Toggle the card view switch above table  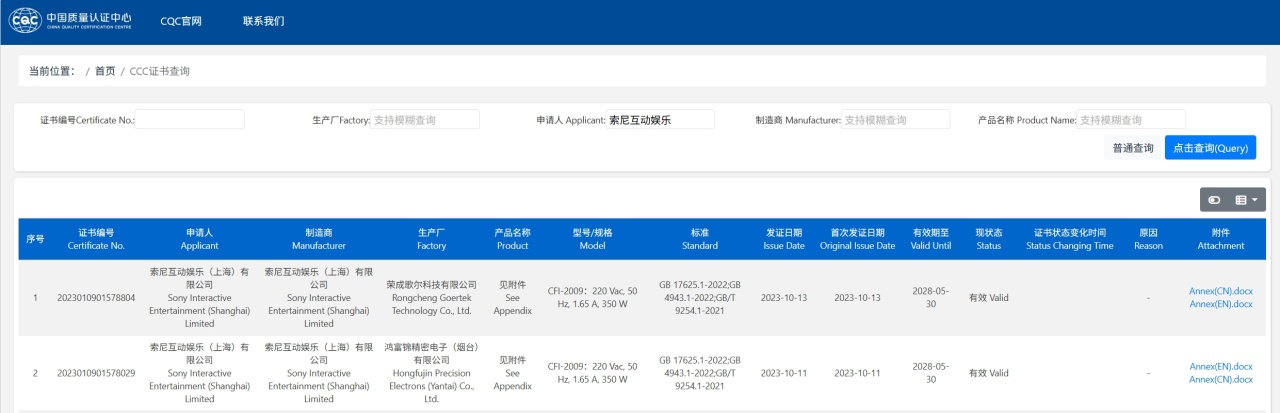click(1214, 200)
